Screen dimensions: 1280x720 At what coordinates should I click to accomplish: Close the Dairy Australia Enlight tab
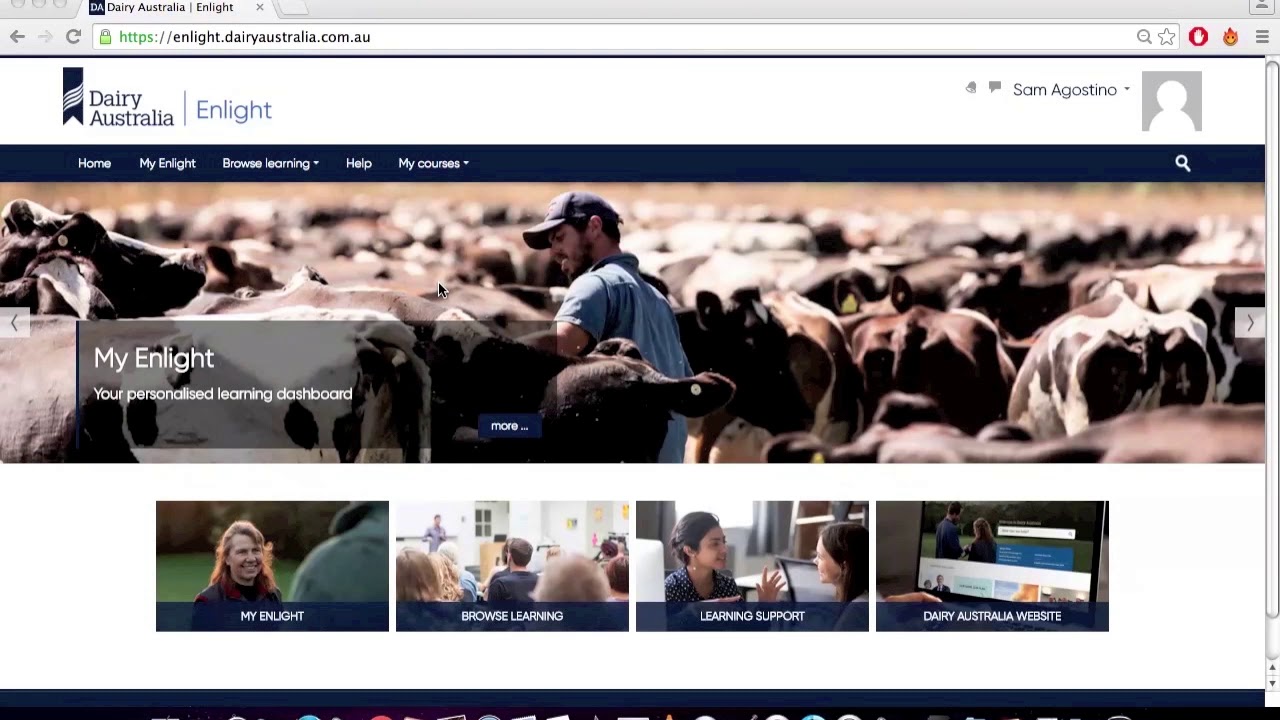coord(260,7)
